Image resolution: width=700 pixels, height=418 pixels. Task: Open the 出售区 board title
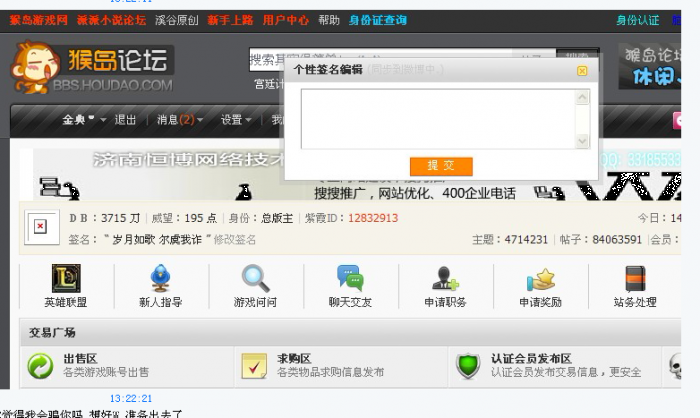click(x=80, y=359)
